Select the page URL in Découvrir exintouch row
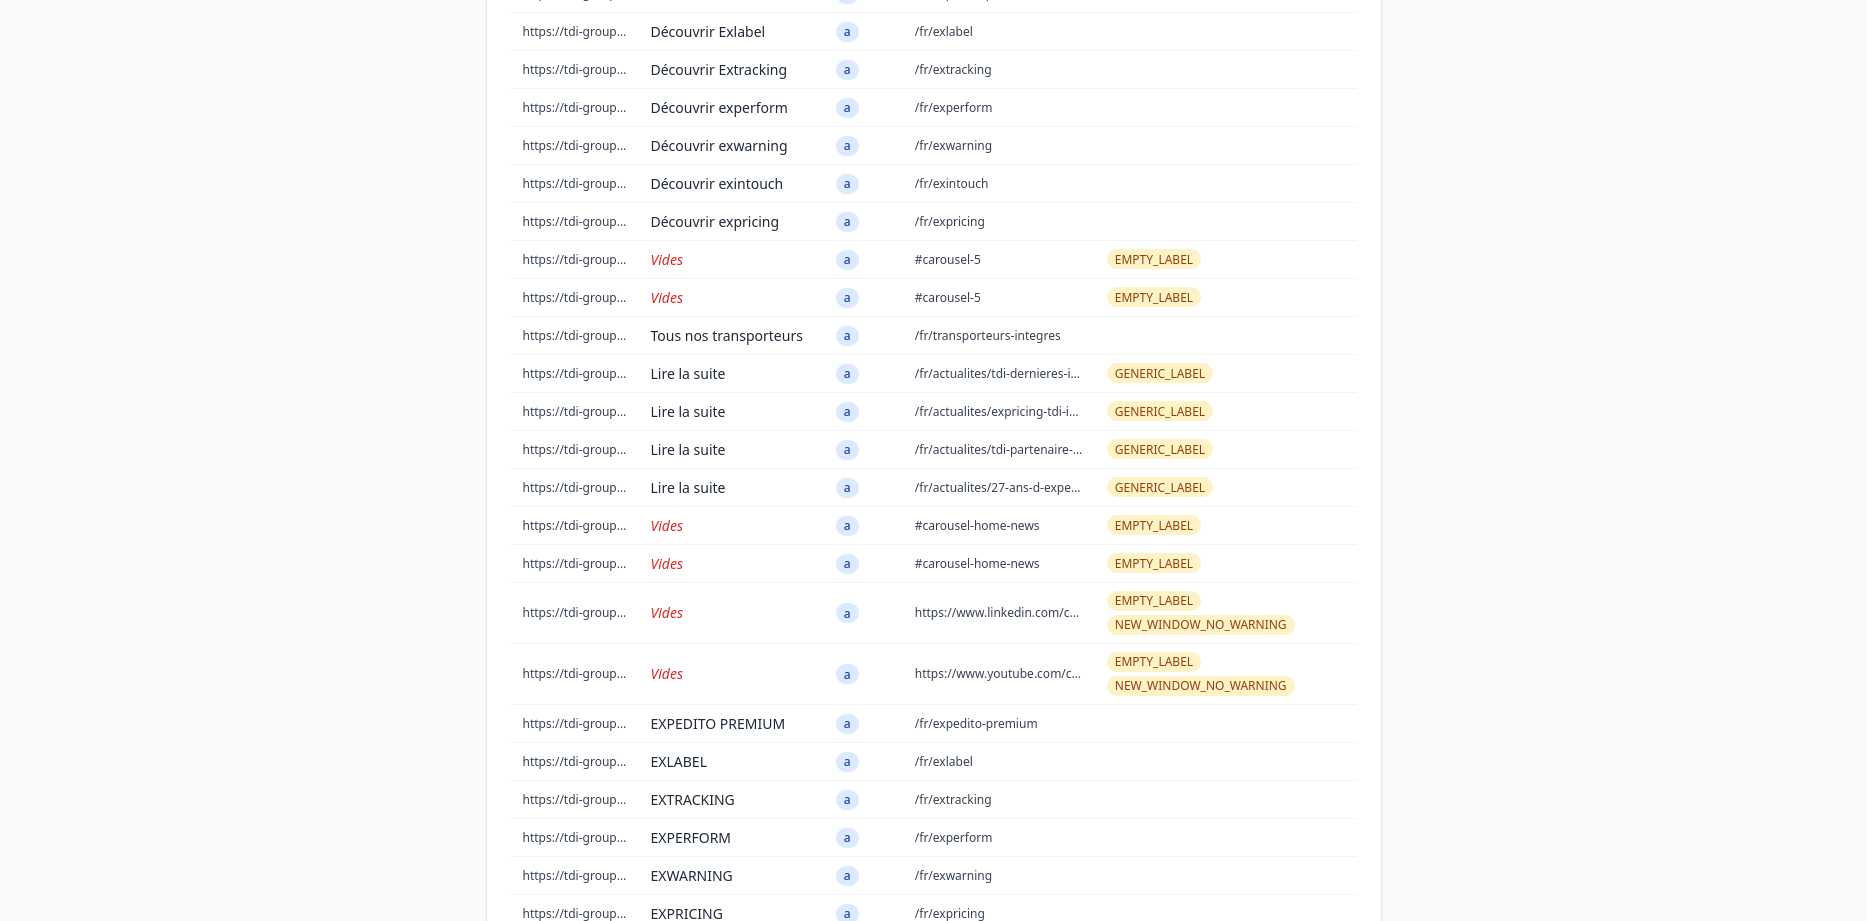Image resolution: width=1867 pixels, height=921 pixels. click(574, 184)
